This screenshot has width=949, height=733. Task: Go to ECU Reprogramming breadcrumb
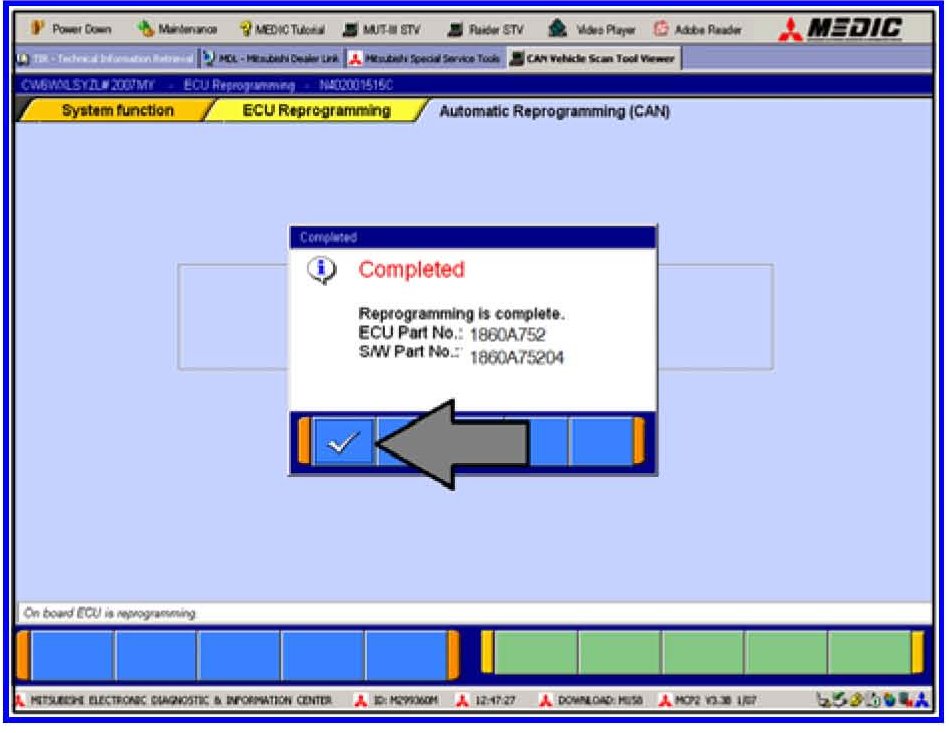pos(316,111)
